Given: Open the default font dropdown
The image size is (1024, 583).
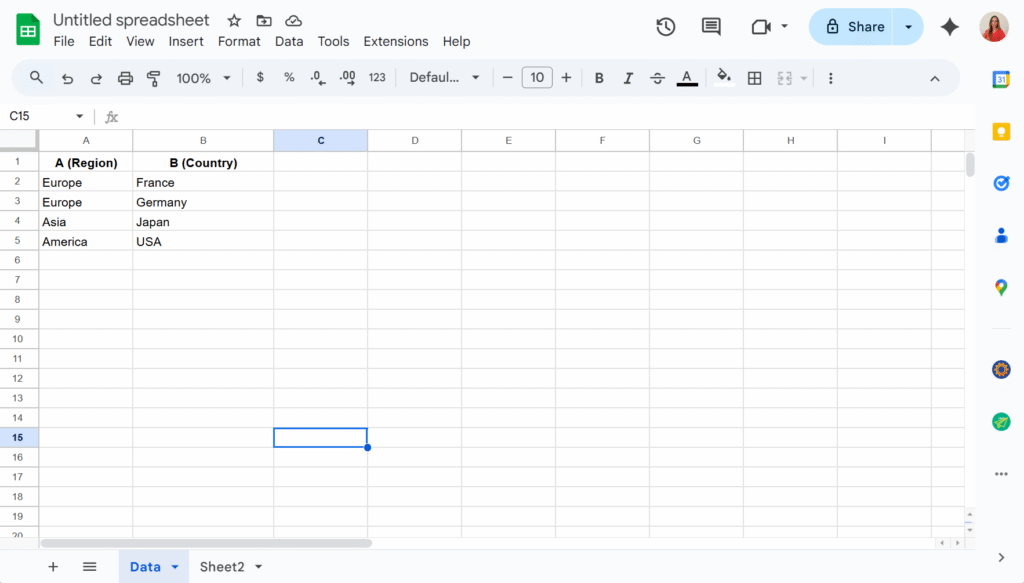Looking at the screenshot, I should [x=445, y=78].
